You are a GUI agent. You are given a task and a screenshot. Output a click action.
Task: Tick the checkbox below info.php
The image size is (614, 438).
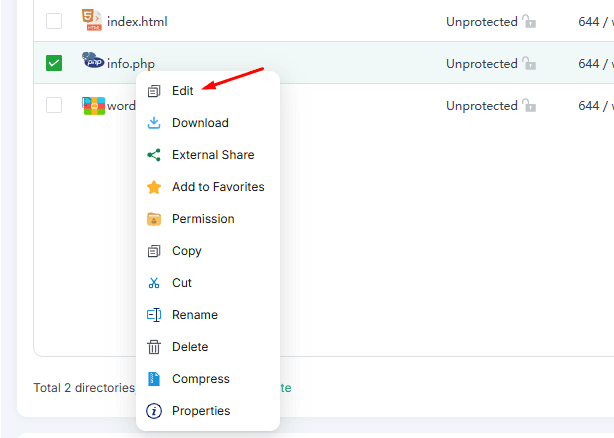coord(54,105)
